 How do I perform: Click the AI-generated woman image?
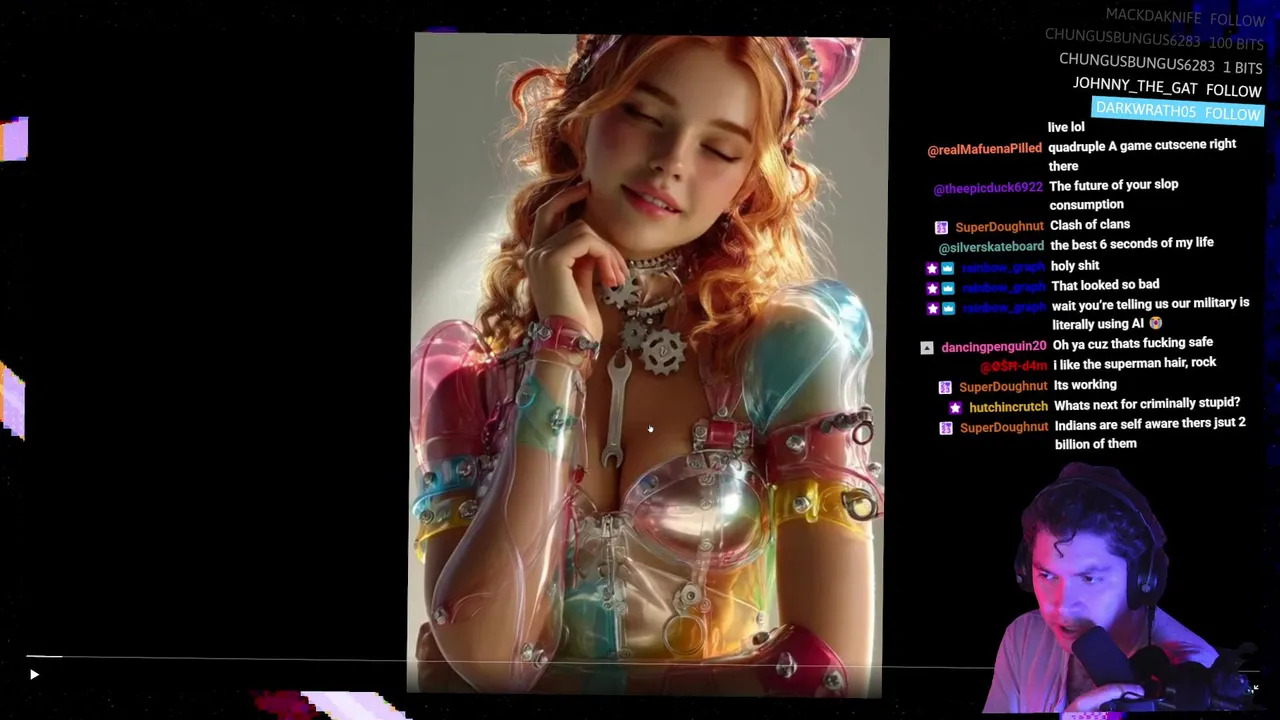(650, 365)
